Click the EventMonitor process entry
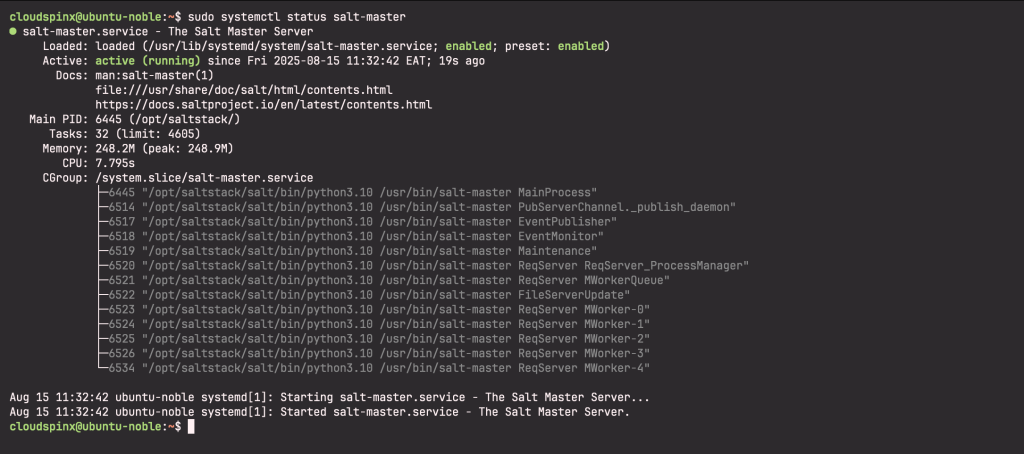The height and width of the screenshot is (454, 1024). pos(350,236)
